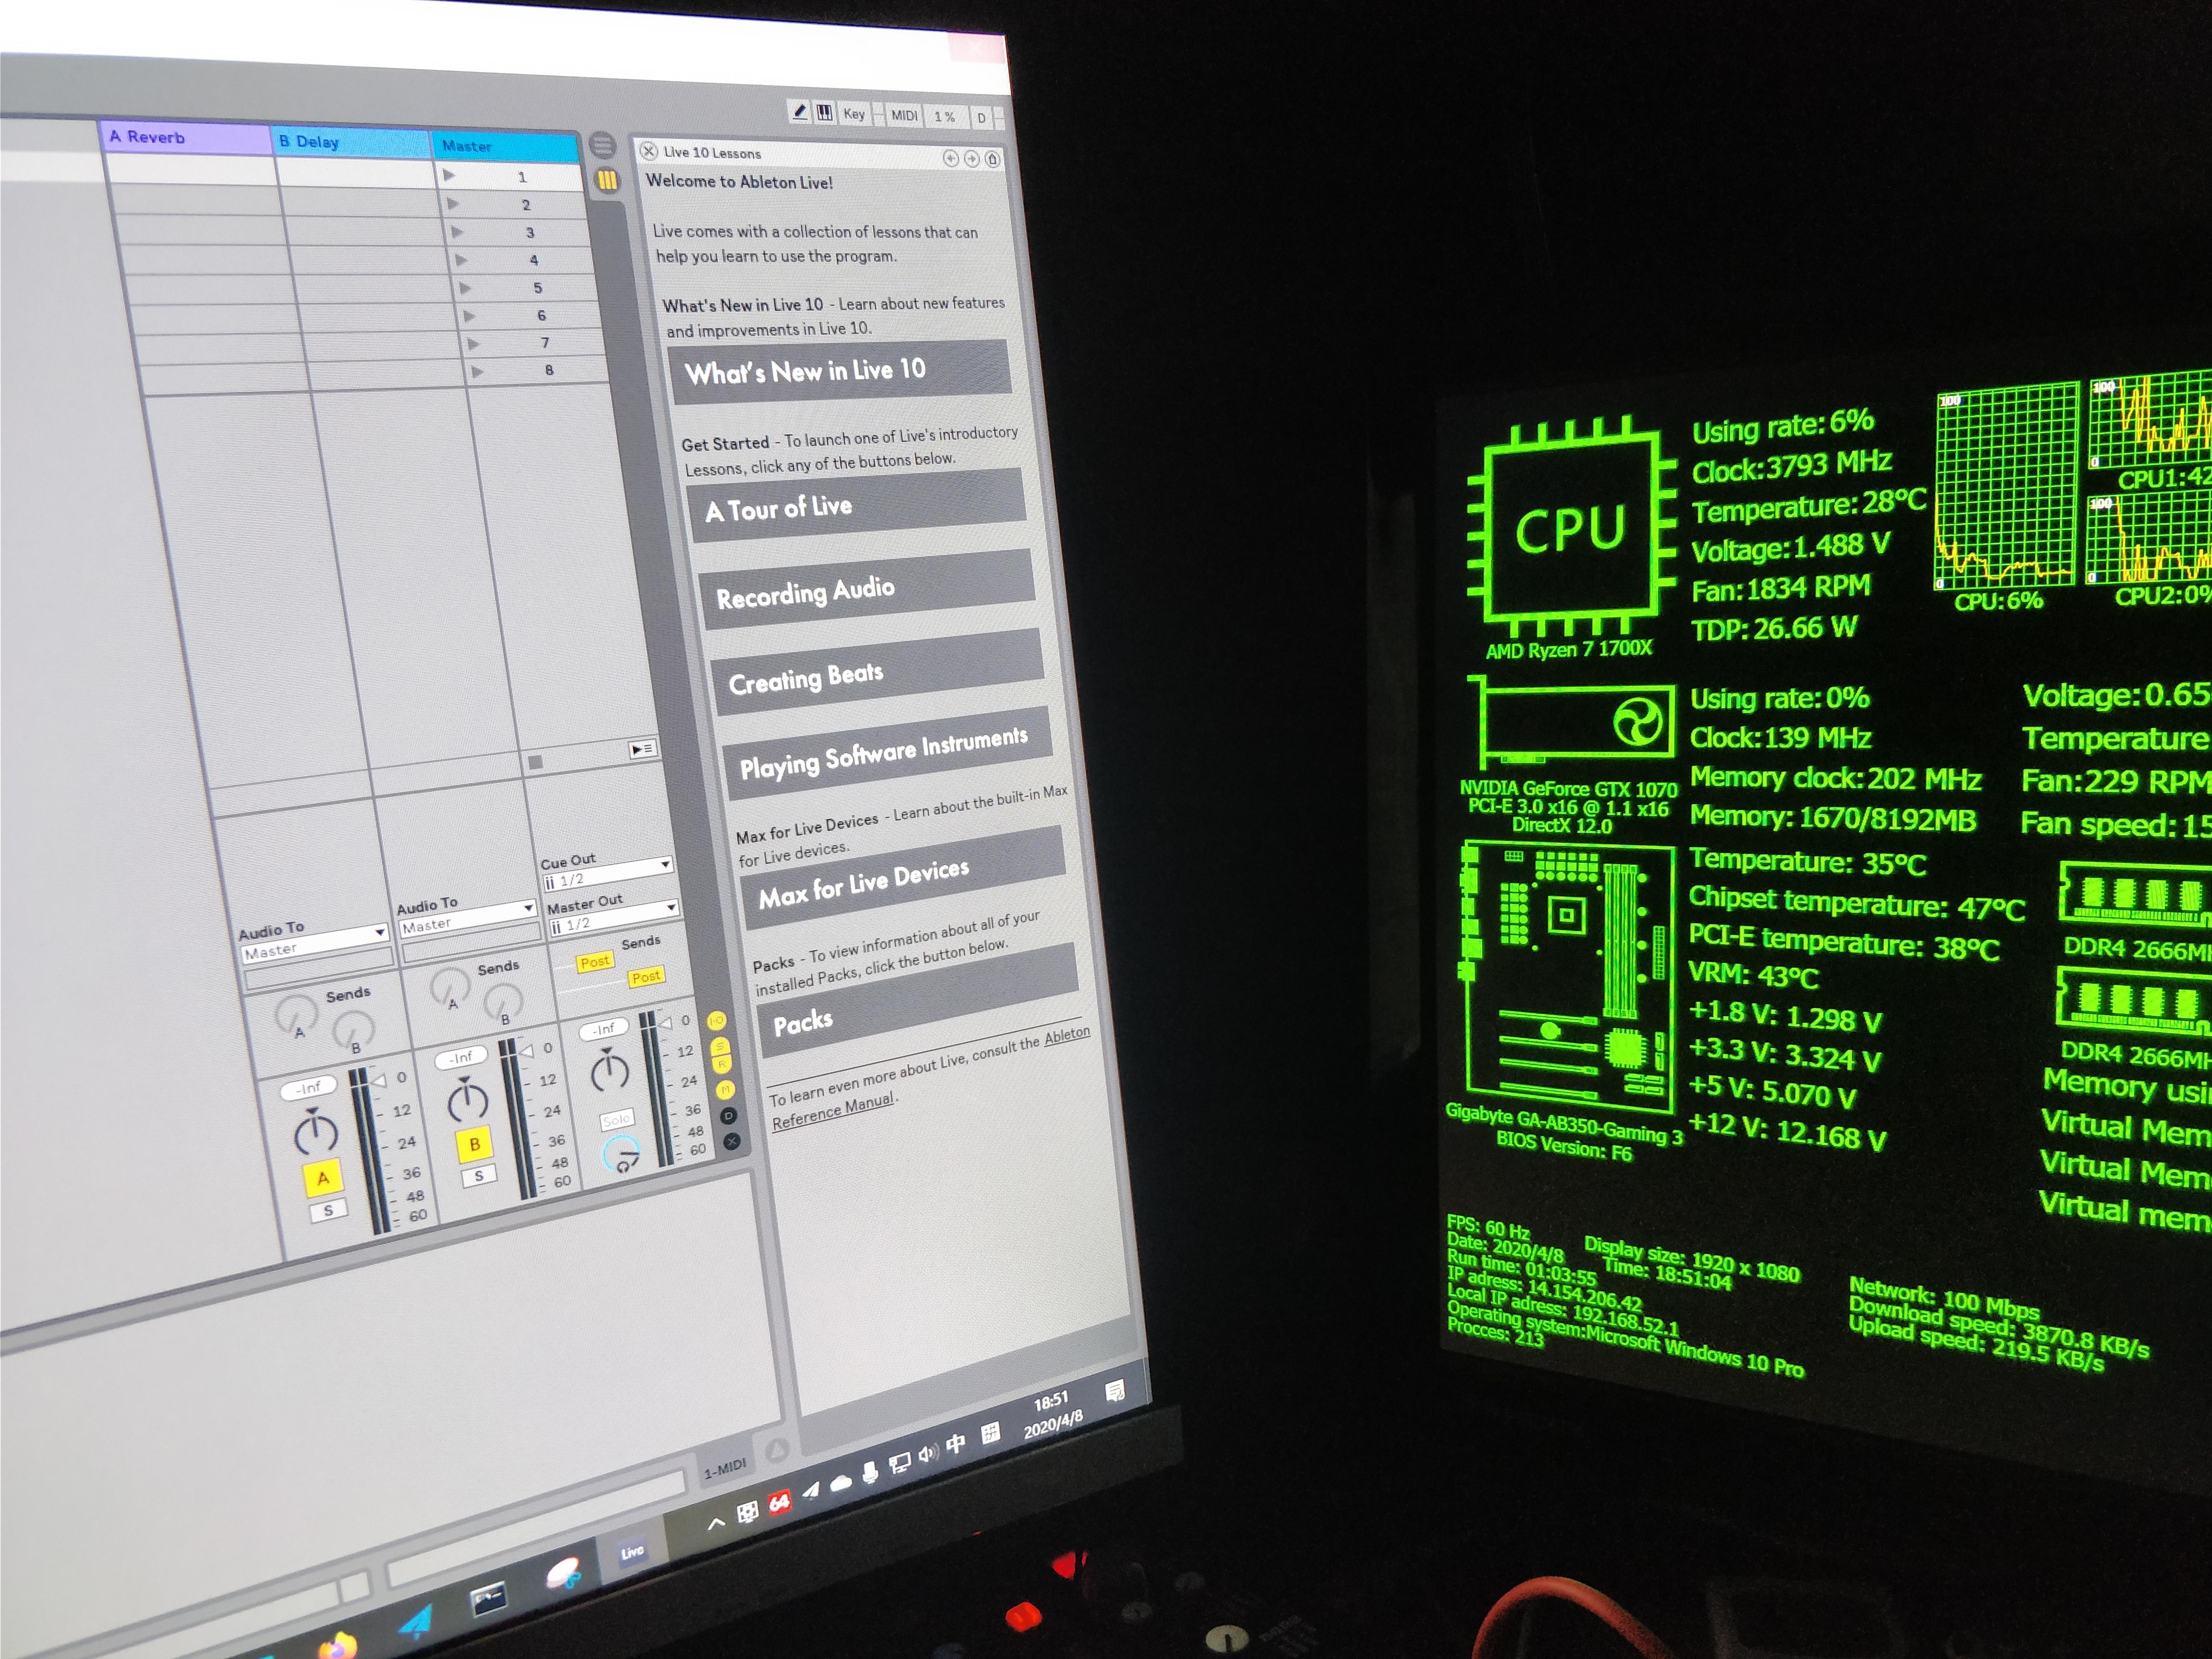The image size is (2212, 1659).
Task: Enable Draw Mode pencil icon
Action: point(800,112)
